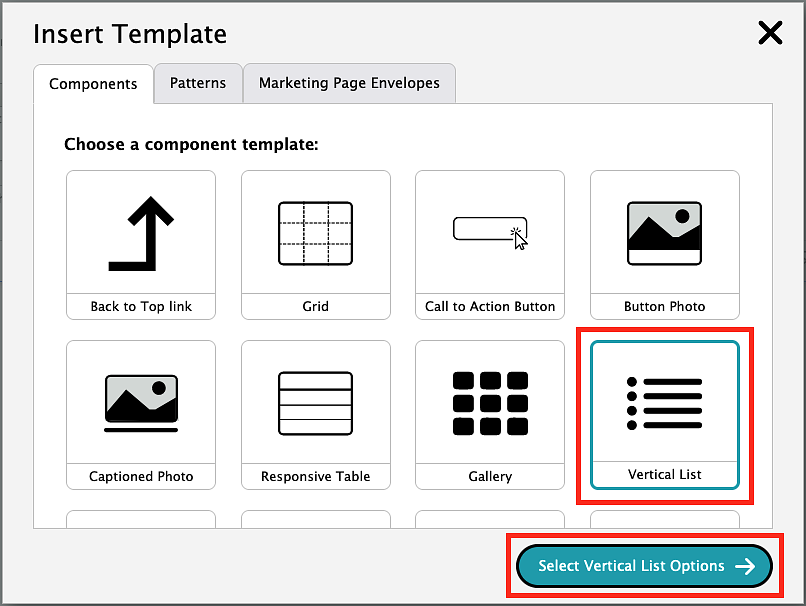
Task: Pick the Gallery grid icon
Action: [490, 403]
